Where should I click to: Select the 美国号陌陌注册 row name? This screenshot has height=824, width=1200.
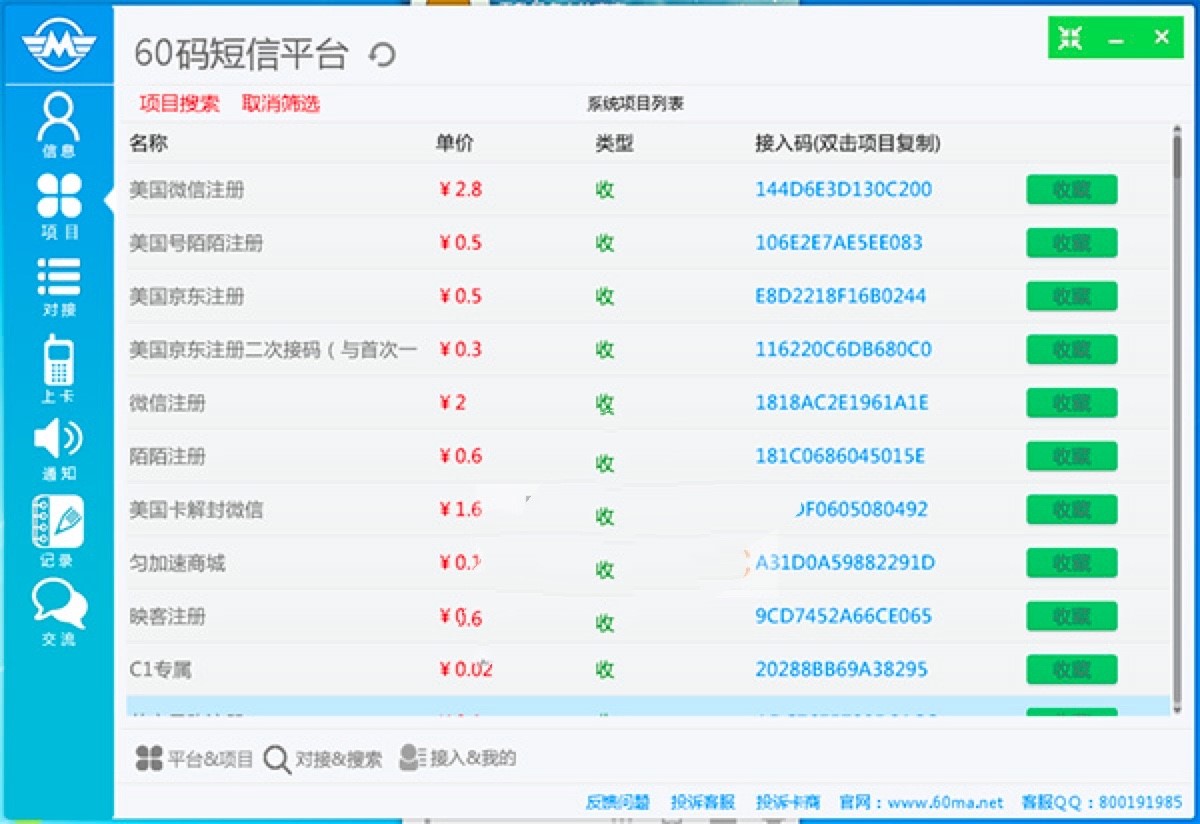[196, 243]
